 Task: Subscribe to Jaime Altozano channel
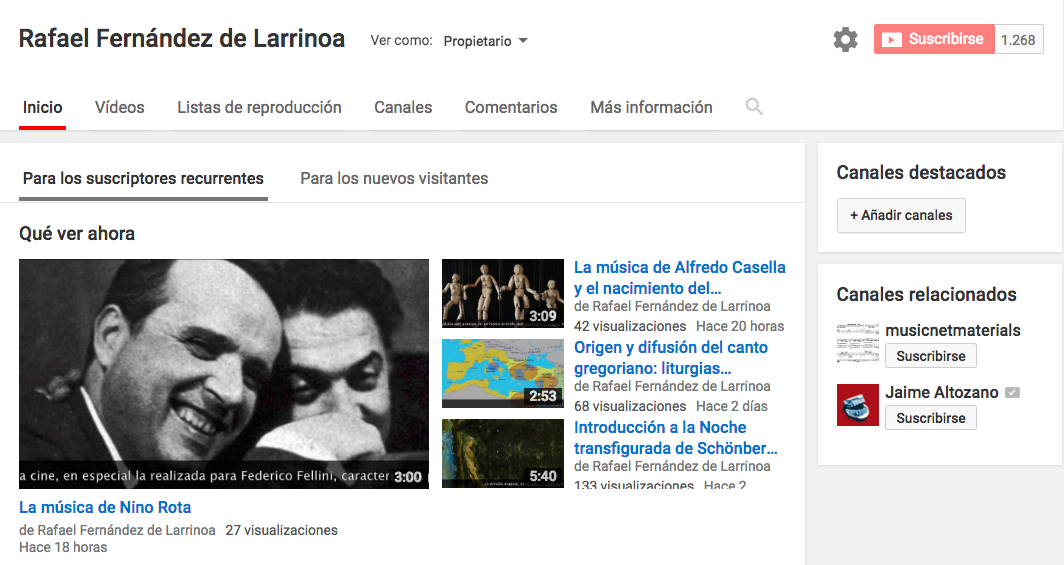[931, 418]
